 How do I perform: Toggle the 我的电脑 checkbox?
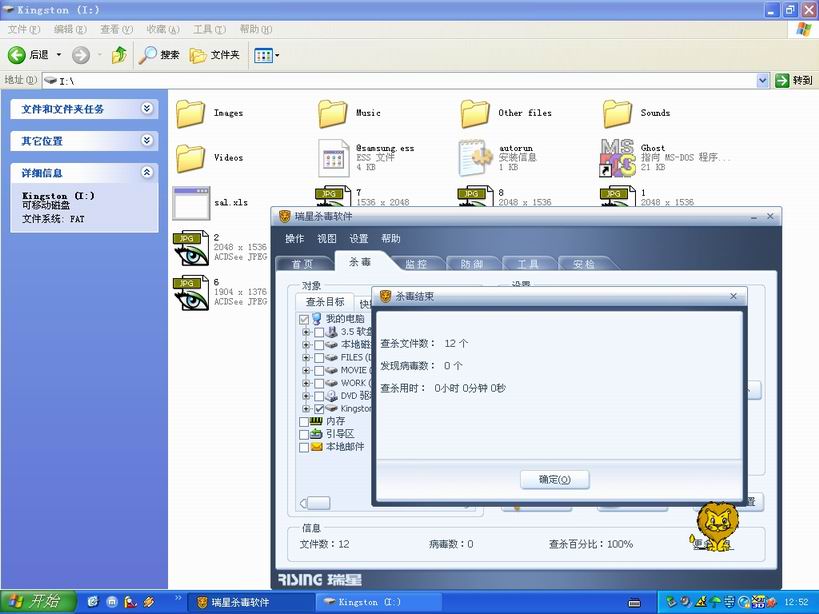coord(304,319)
